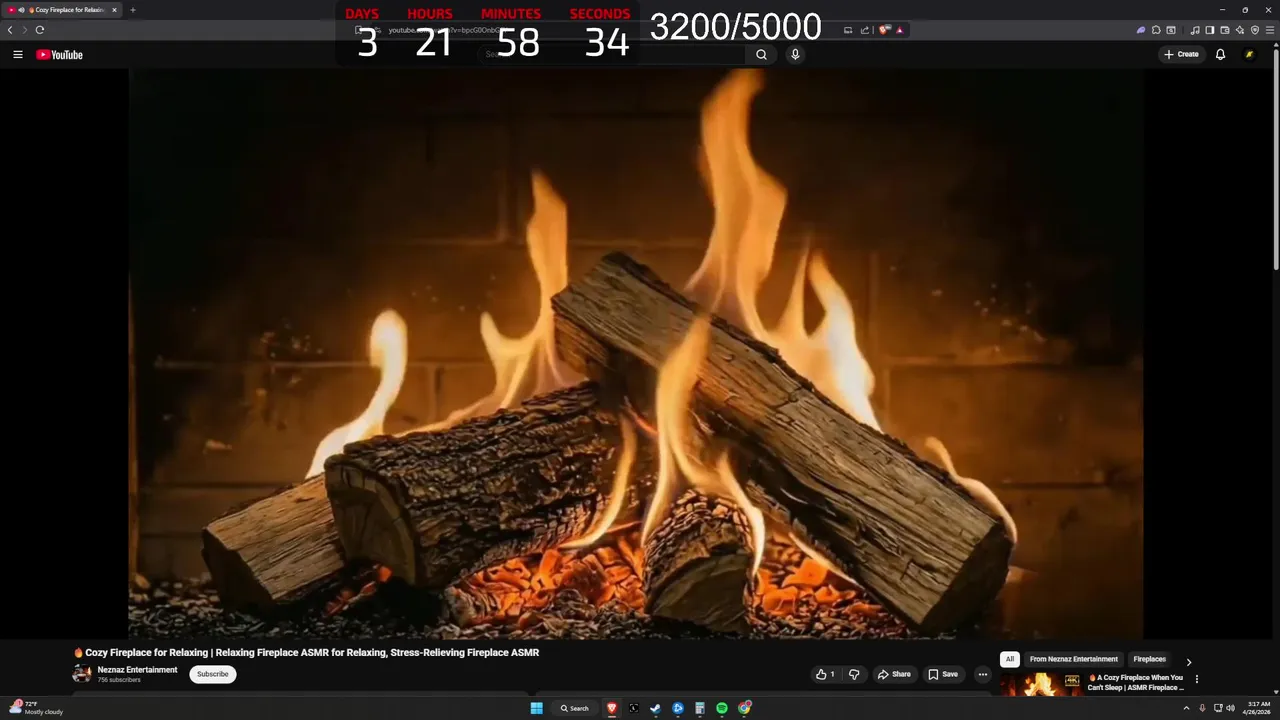Mute the tab using its speaker icon
This screenshot has width=1280, height=720.
pos(21,10)
